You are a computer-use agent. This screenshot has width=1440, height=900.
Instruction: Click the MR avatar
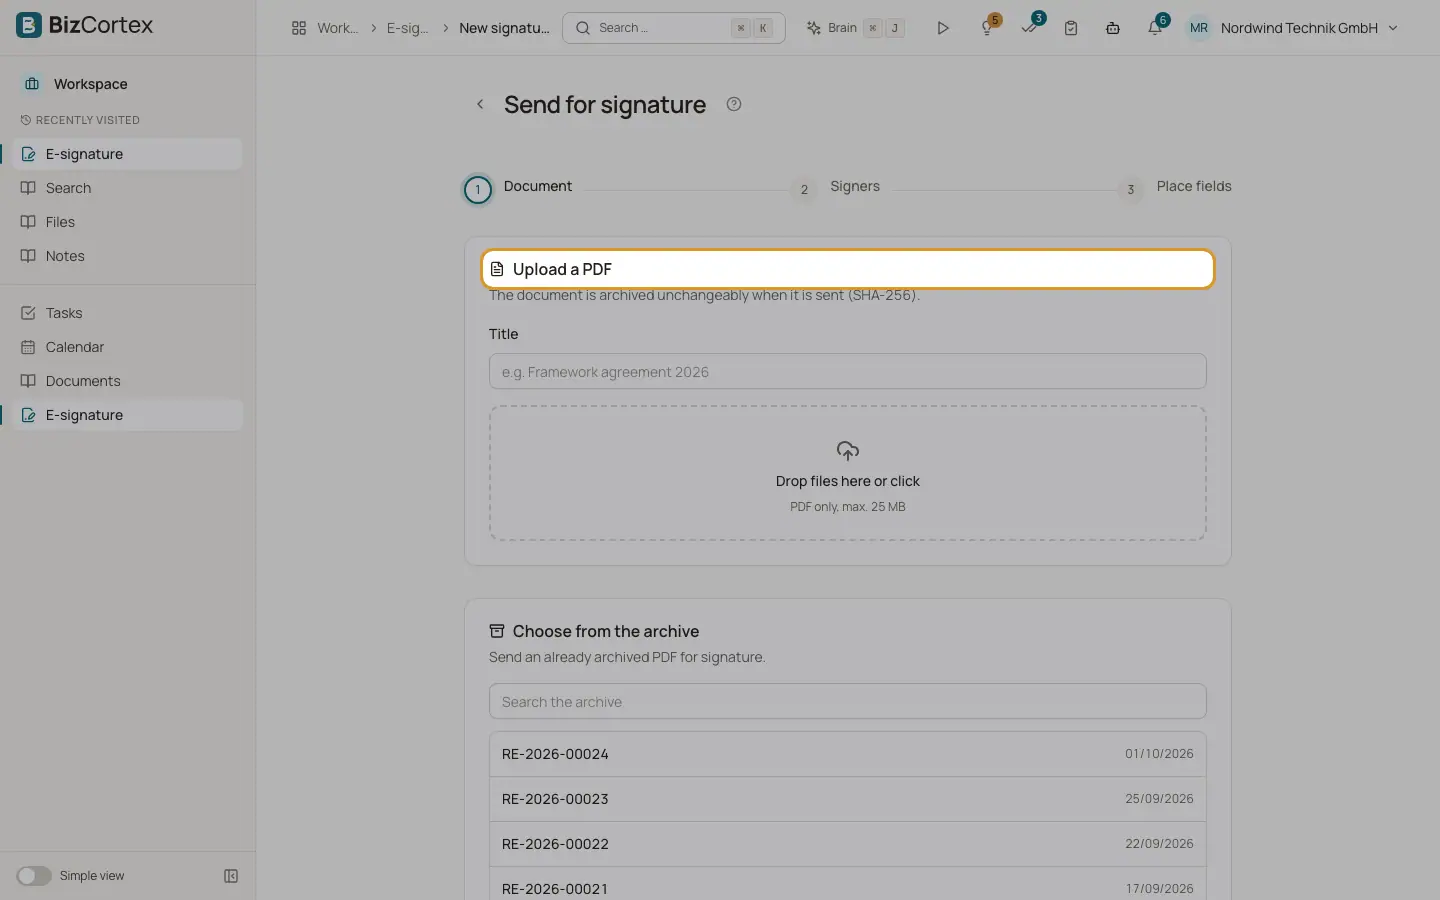pyautogui.click(x=1199, y=28)
